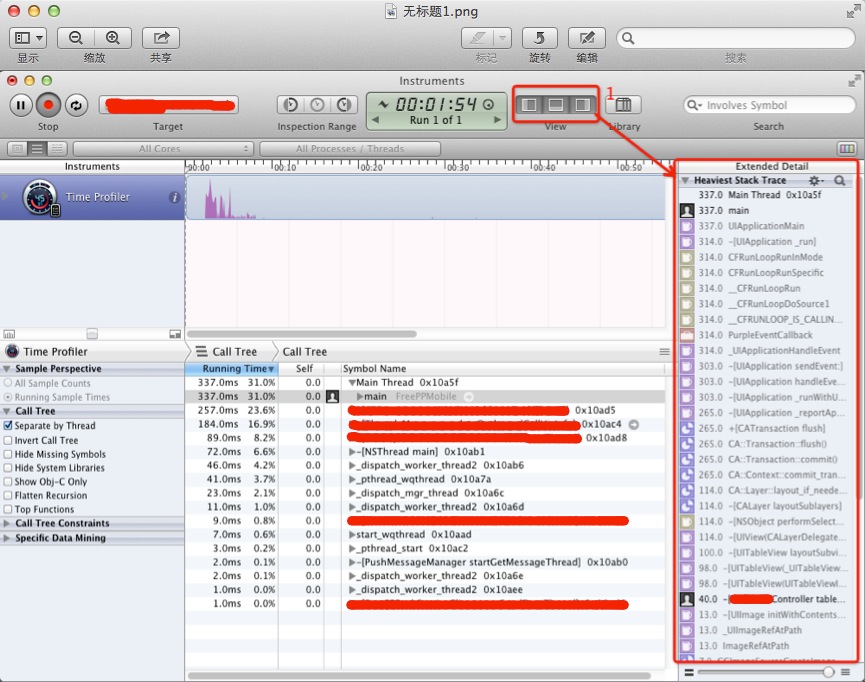Expand the main FreePPMobile row
This screenshot has height=682, width=865.
360,396
